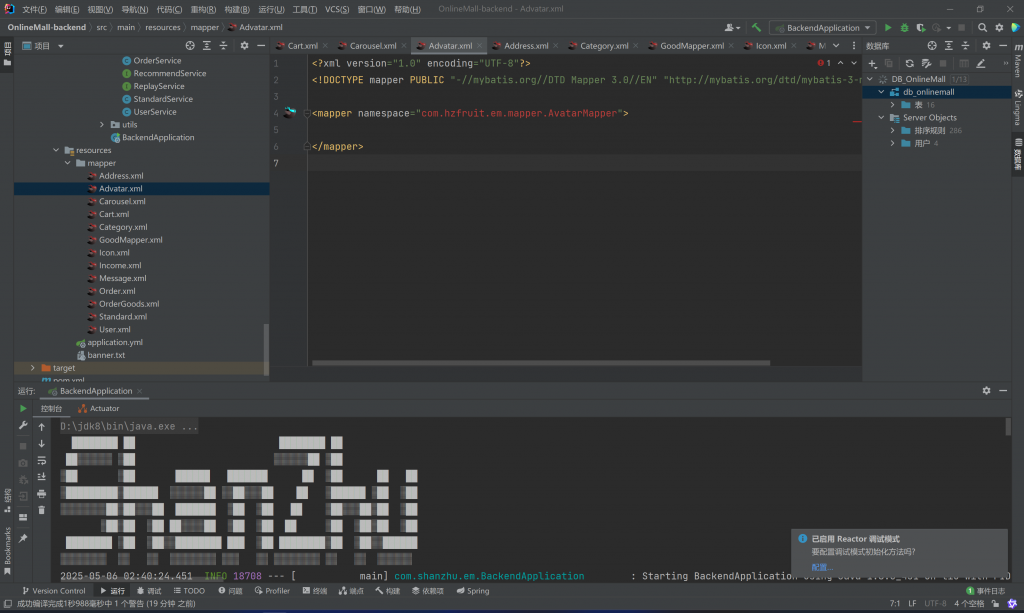Open the VCS menu in the menu bar
Screen dimensions: 1024x613
pyautogui.click(x=337, y=9)
